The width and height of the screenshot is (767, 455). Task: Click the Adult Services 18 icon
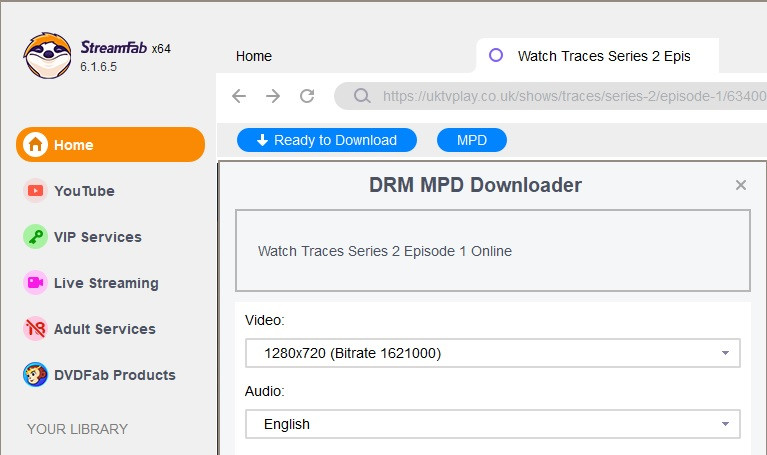pos(35,328)
